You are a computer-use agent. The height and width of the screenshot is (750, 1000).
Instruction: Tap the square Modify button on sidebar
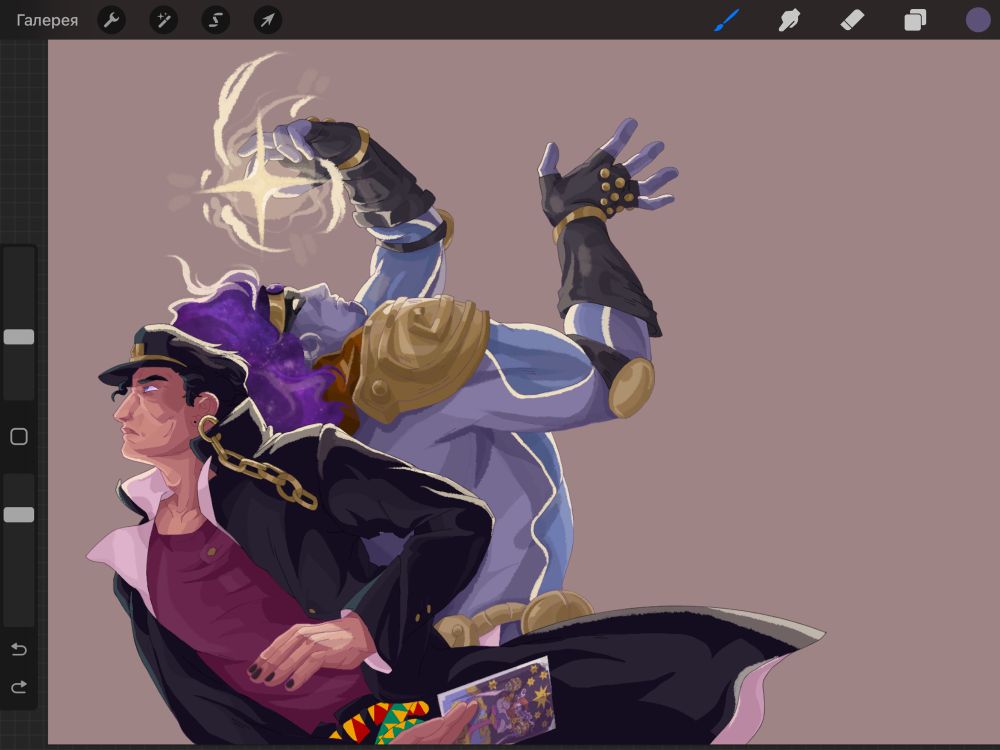pos(19,436)
